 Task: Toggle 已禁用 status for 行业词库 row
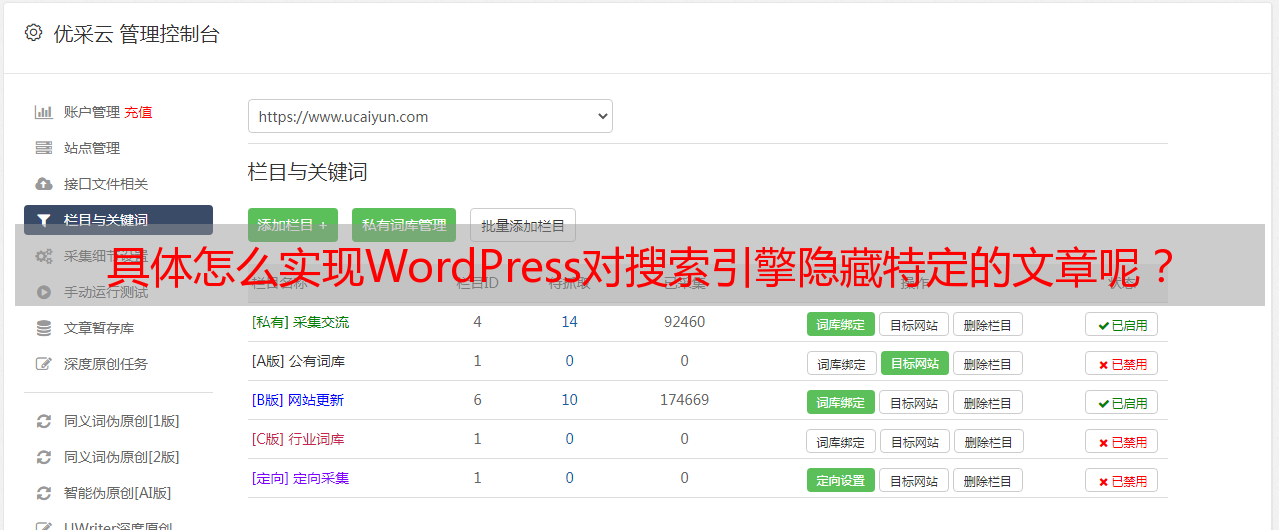click(x=1122, y=441)
